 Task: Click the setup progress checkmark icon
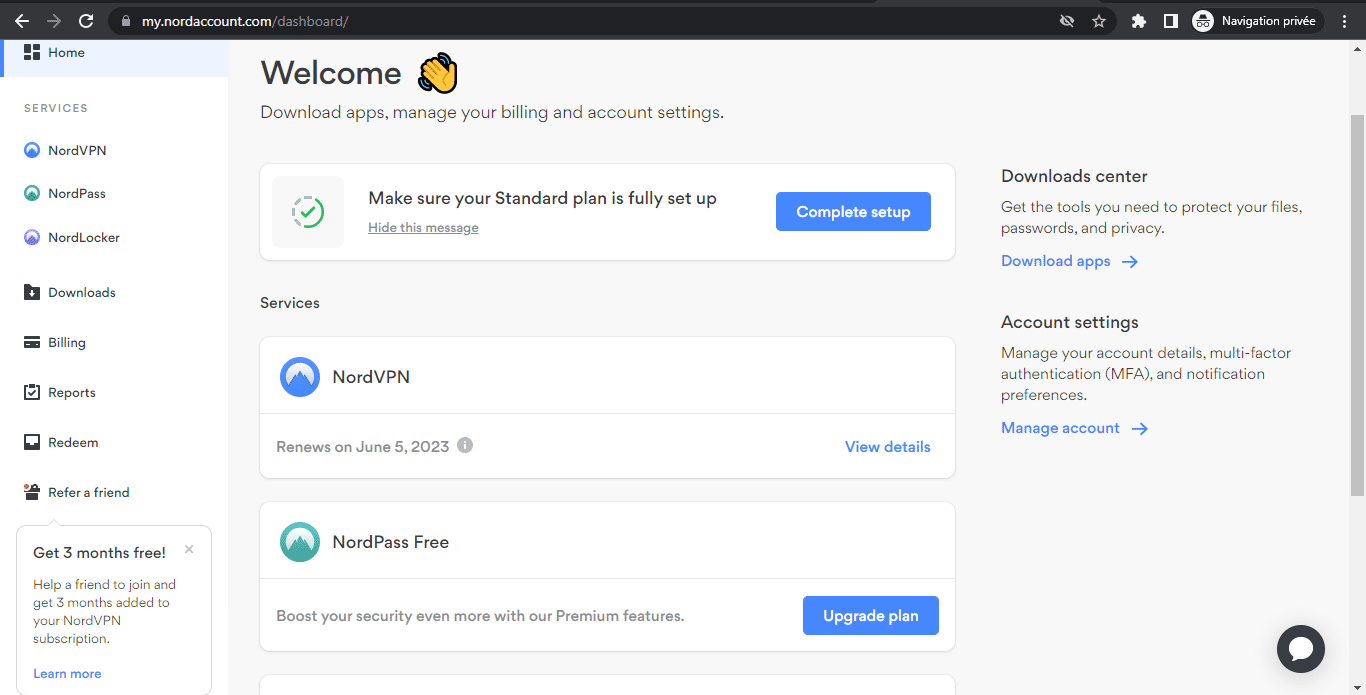308,212
